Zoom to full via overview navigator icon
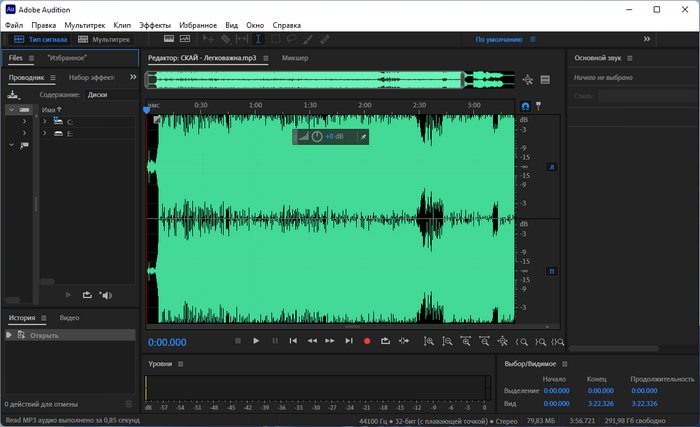Screen dimensions: 700x427 (528, 80)
